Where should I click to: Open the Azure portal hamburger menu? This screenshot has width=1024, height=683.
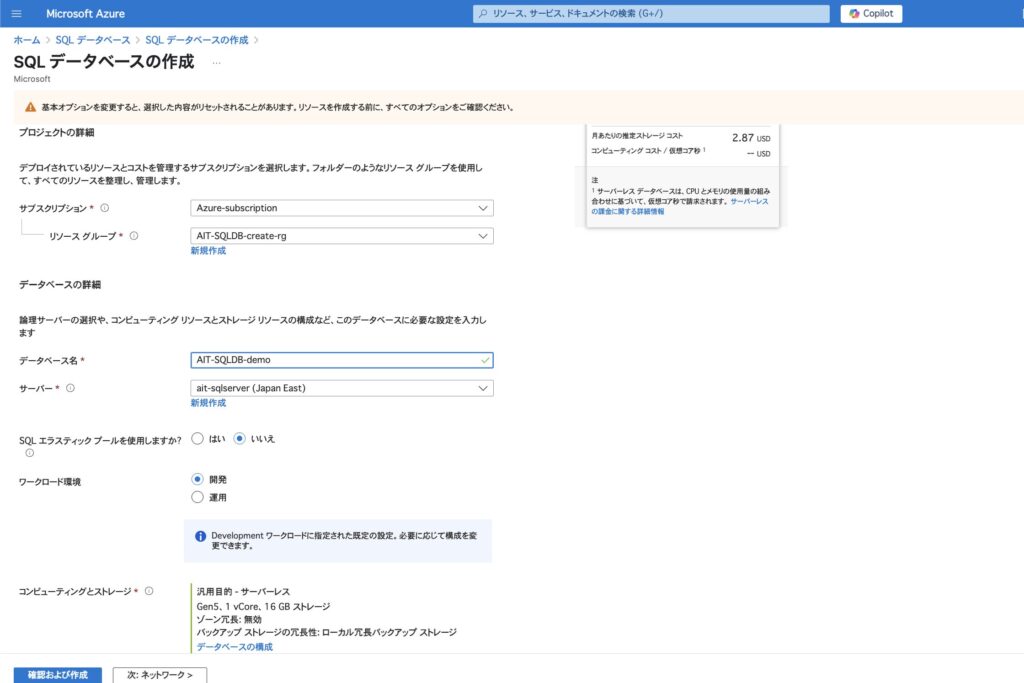click(16, 14)
